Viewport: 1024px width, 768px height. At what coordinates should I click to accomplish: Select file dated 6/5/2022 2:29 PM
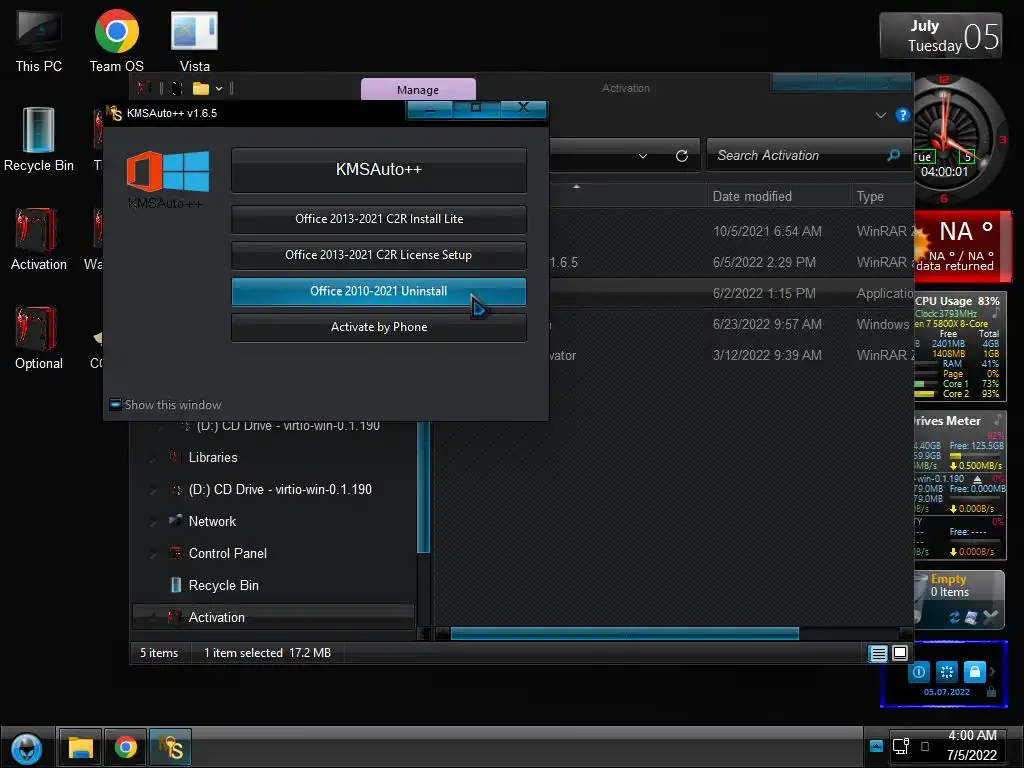click(674, 263)
